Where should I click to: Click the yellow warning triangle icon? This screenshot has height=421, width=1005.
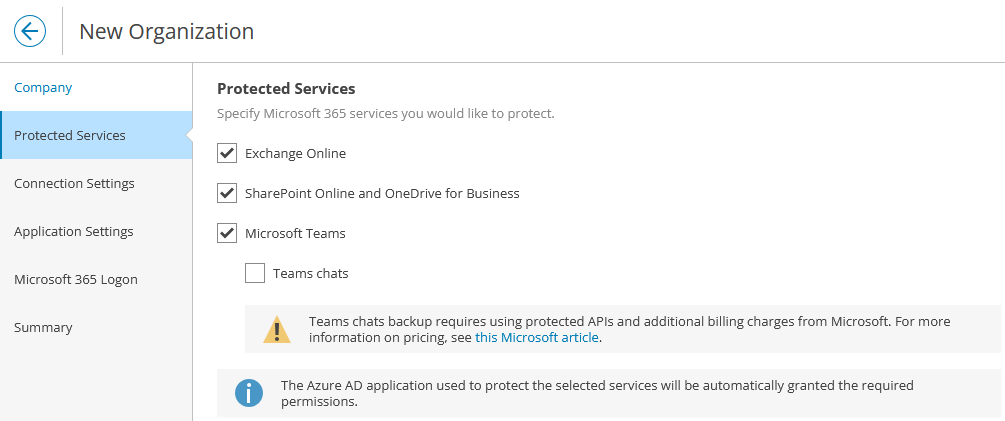pos(277,329)
